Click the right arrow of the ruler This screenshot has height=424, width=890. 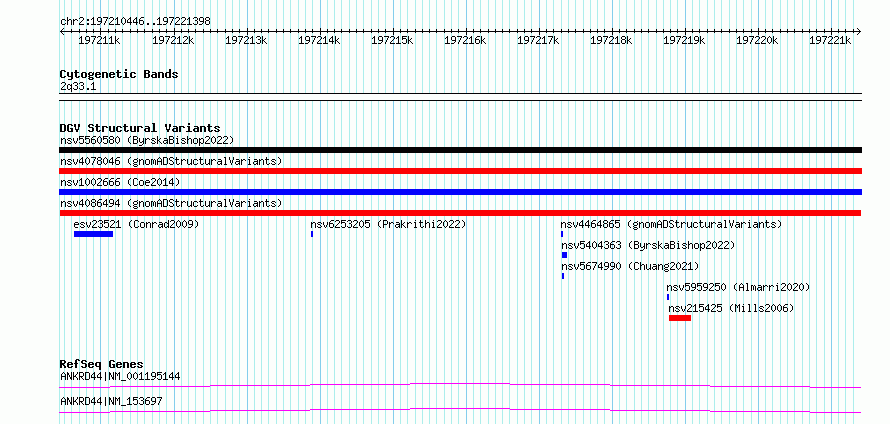click(x=858, y=31)
